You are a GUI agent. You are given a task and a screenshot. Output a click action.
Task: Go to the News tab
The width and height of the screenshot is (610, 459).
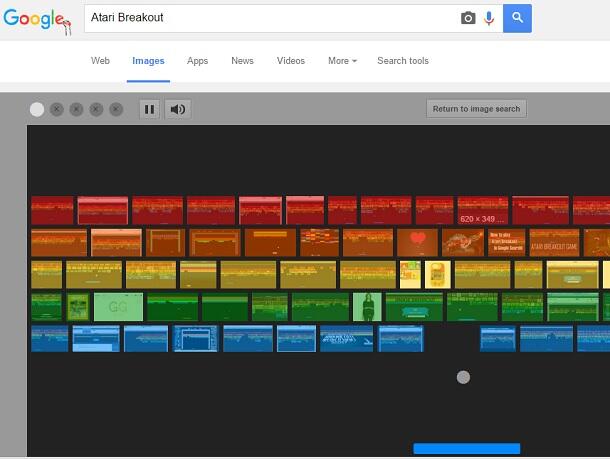[x=242, y=61]
